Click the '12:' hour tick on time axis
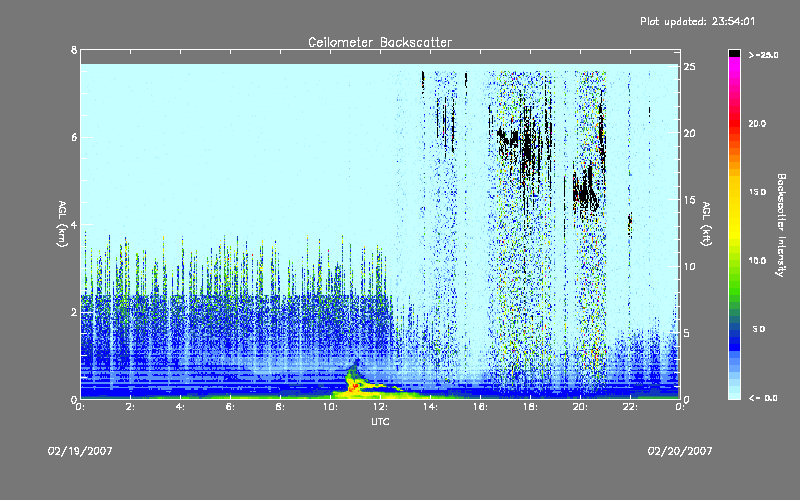This screenshot has height=500, width=800. [x=380, y=407]
